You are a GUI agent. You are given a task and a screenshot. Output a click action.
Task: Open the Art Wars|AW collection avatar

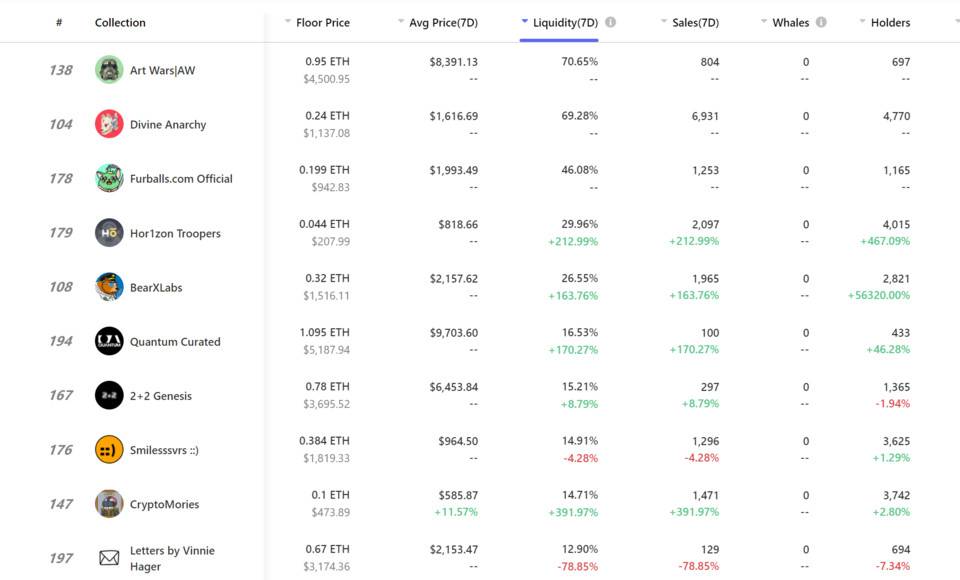point(109,70)
